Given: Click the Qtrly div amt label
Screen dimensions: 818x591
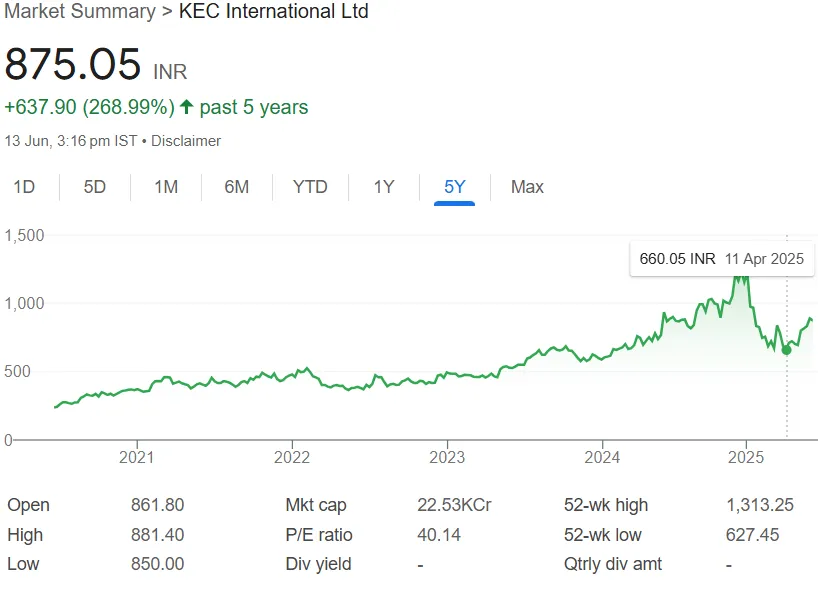Looking at the screenshot, I should pos(612,564).
